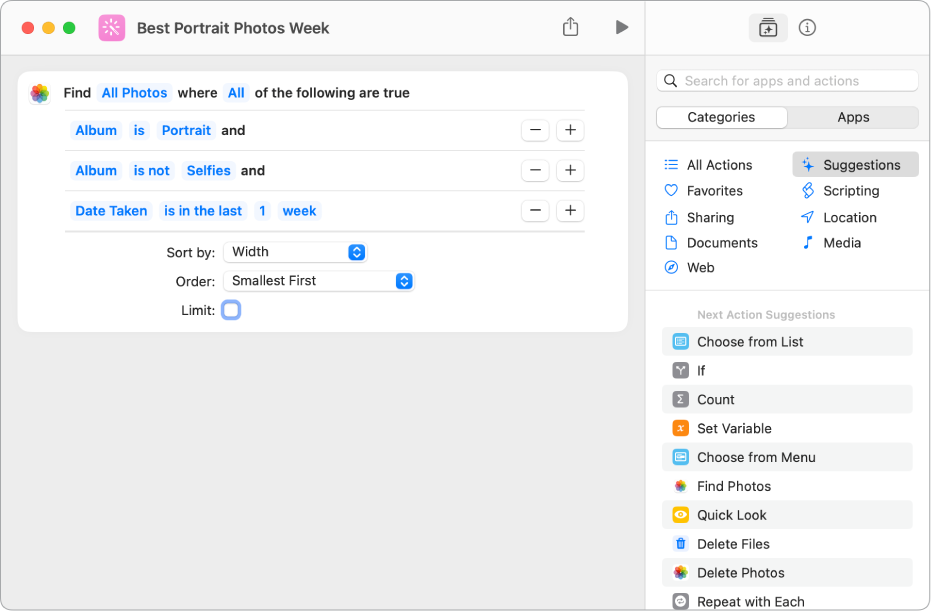Enable the Limit checkbox
Viewport: 932px width, 612px height.
coord(231,310)
